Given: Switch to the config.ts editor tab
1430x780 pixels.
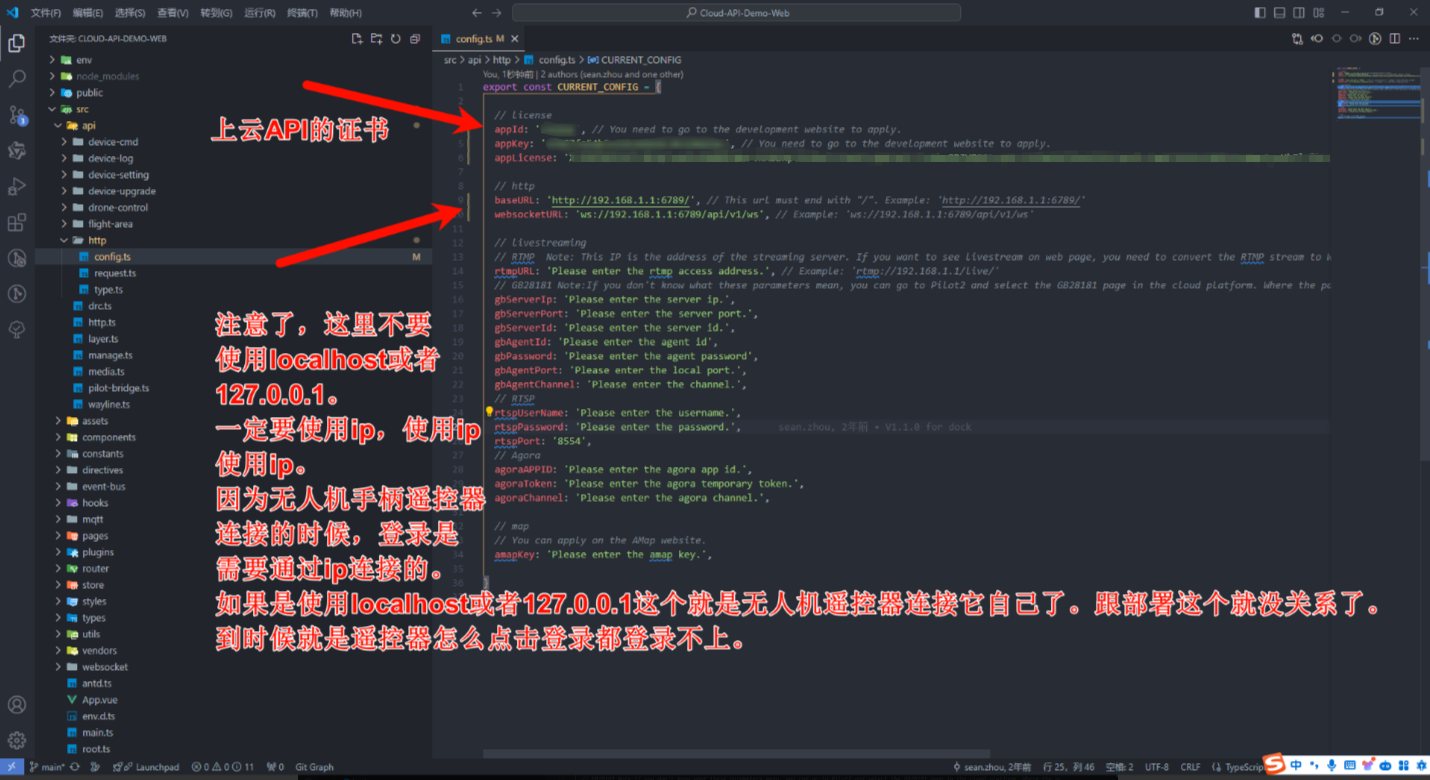Looking at the screenshot, I should coord(480,39).
